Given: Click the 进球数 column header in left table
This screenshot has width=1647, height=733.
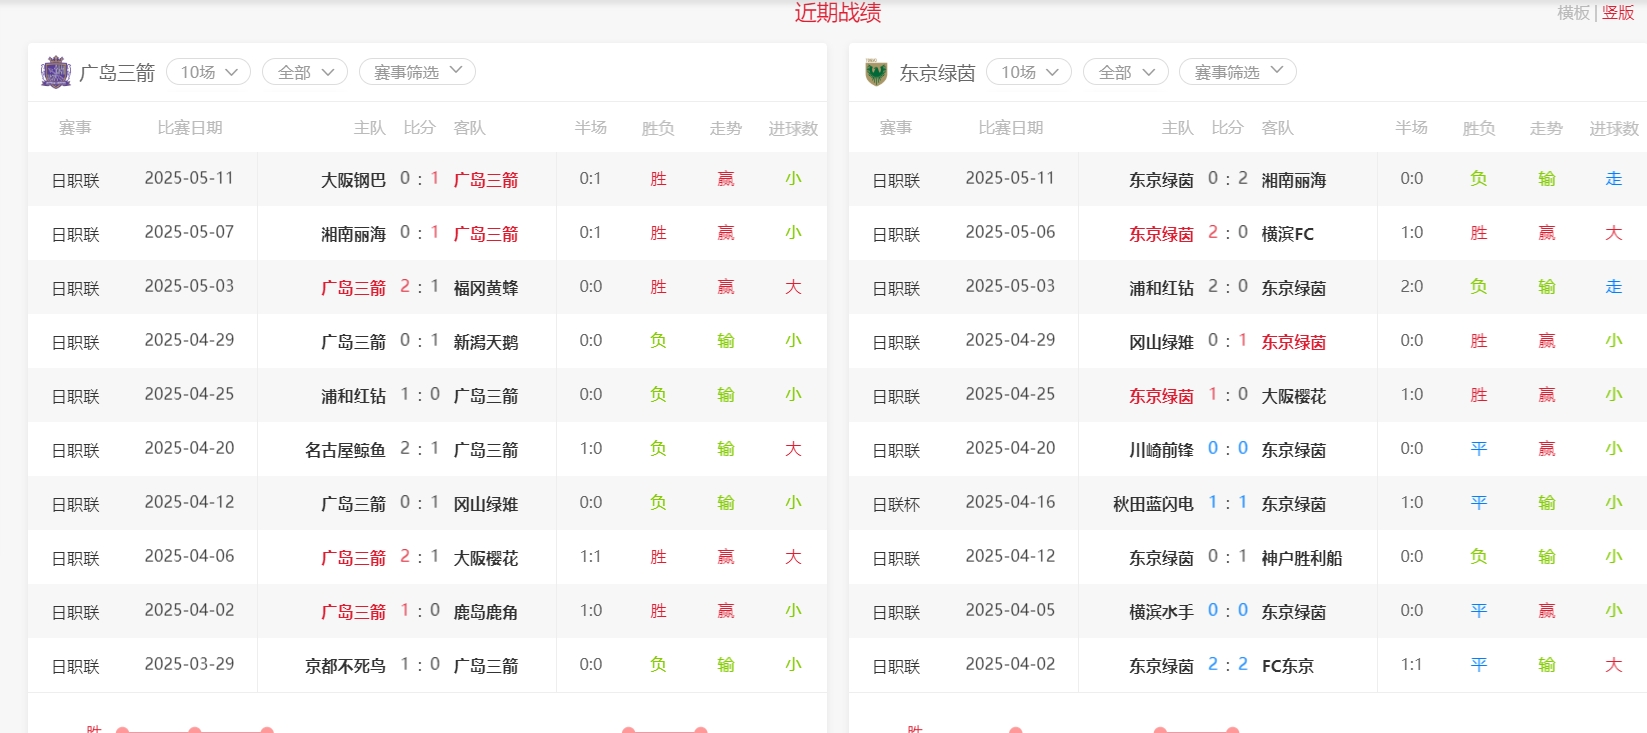Looking at the screenshot, I should coord(792,128).
